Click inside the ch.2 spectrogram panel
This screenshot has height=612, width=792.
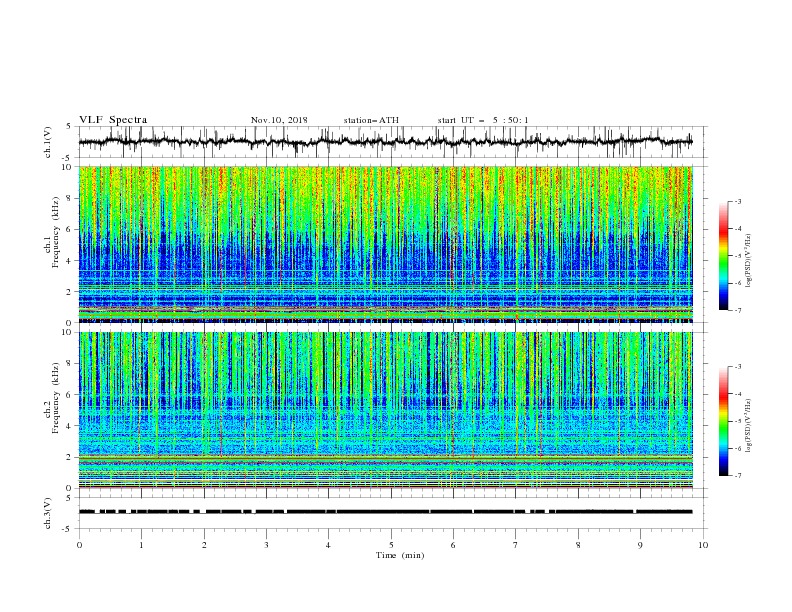coord(385,410)
